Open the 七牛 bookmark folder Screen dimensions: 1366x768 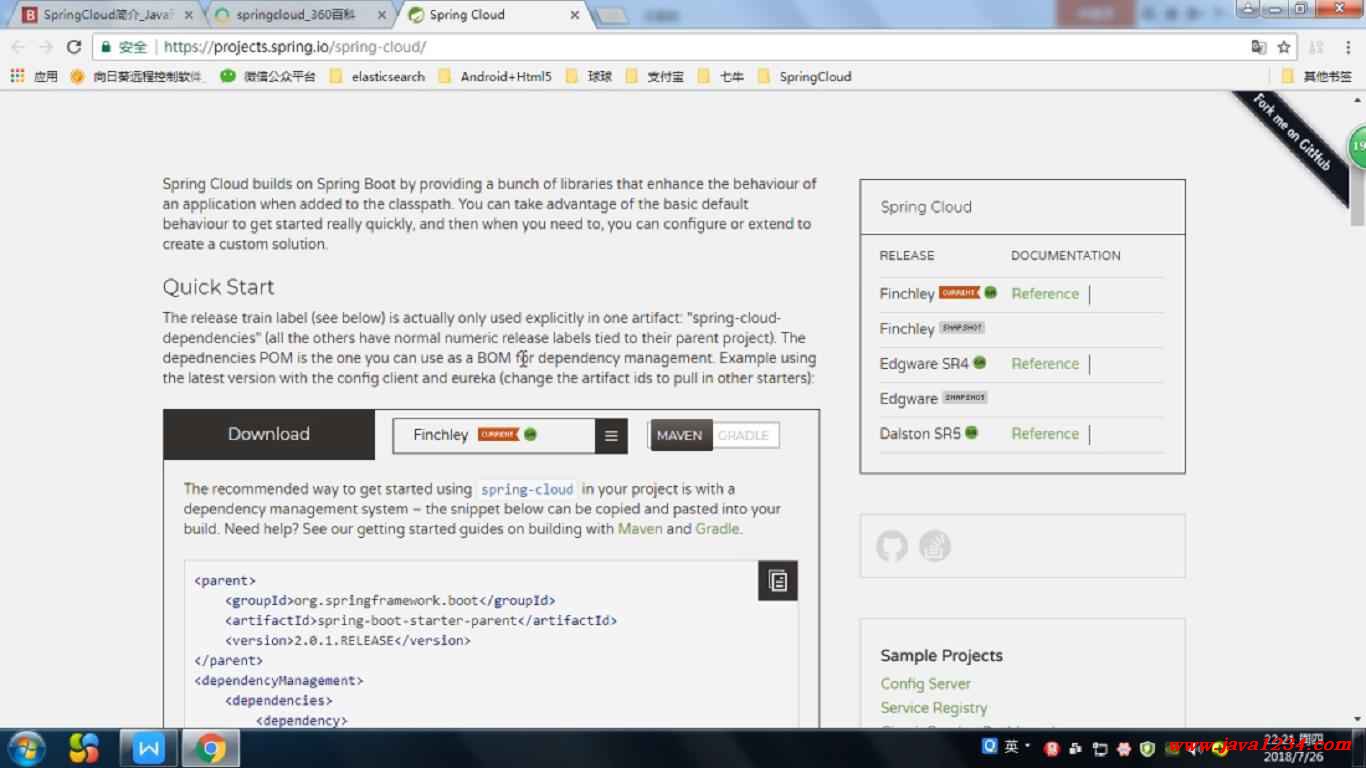tap(721, 76)
